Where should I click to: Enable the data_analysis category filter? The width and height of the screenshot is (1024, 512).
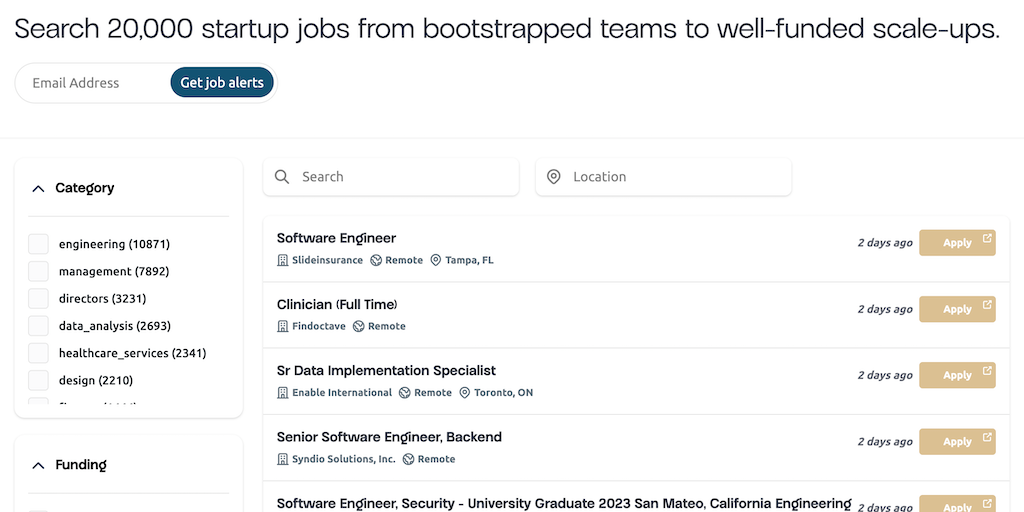(38, 326)
